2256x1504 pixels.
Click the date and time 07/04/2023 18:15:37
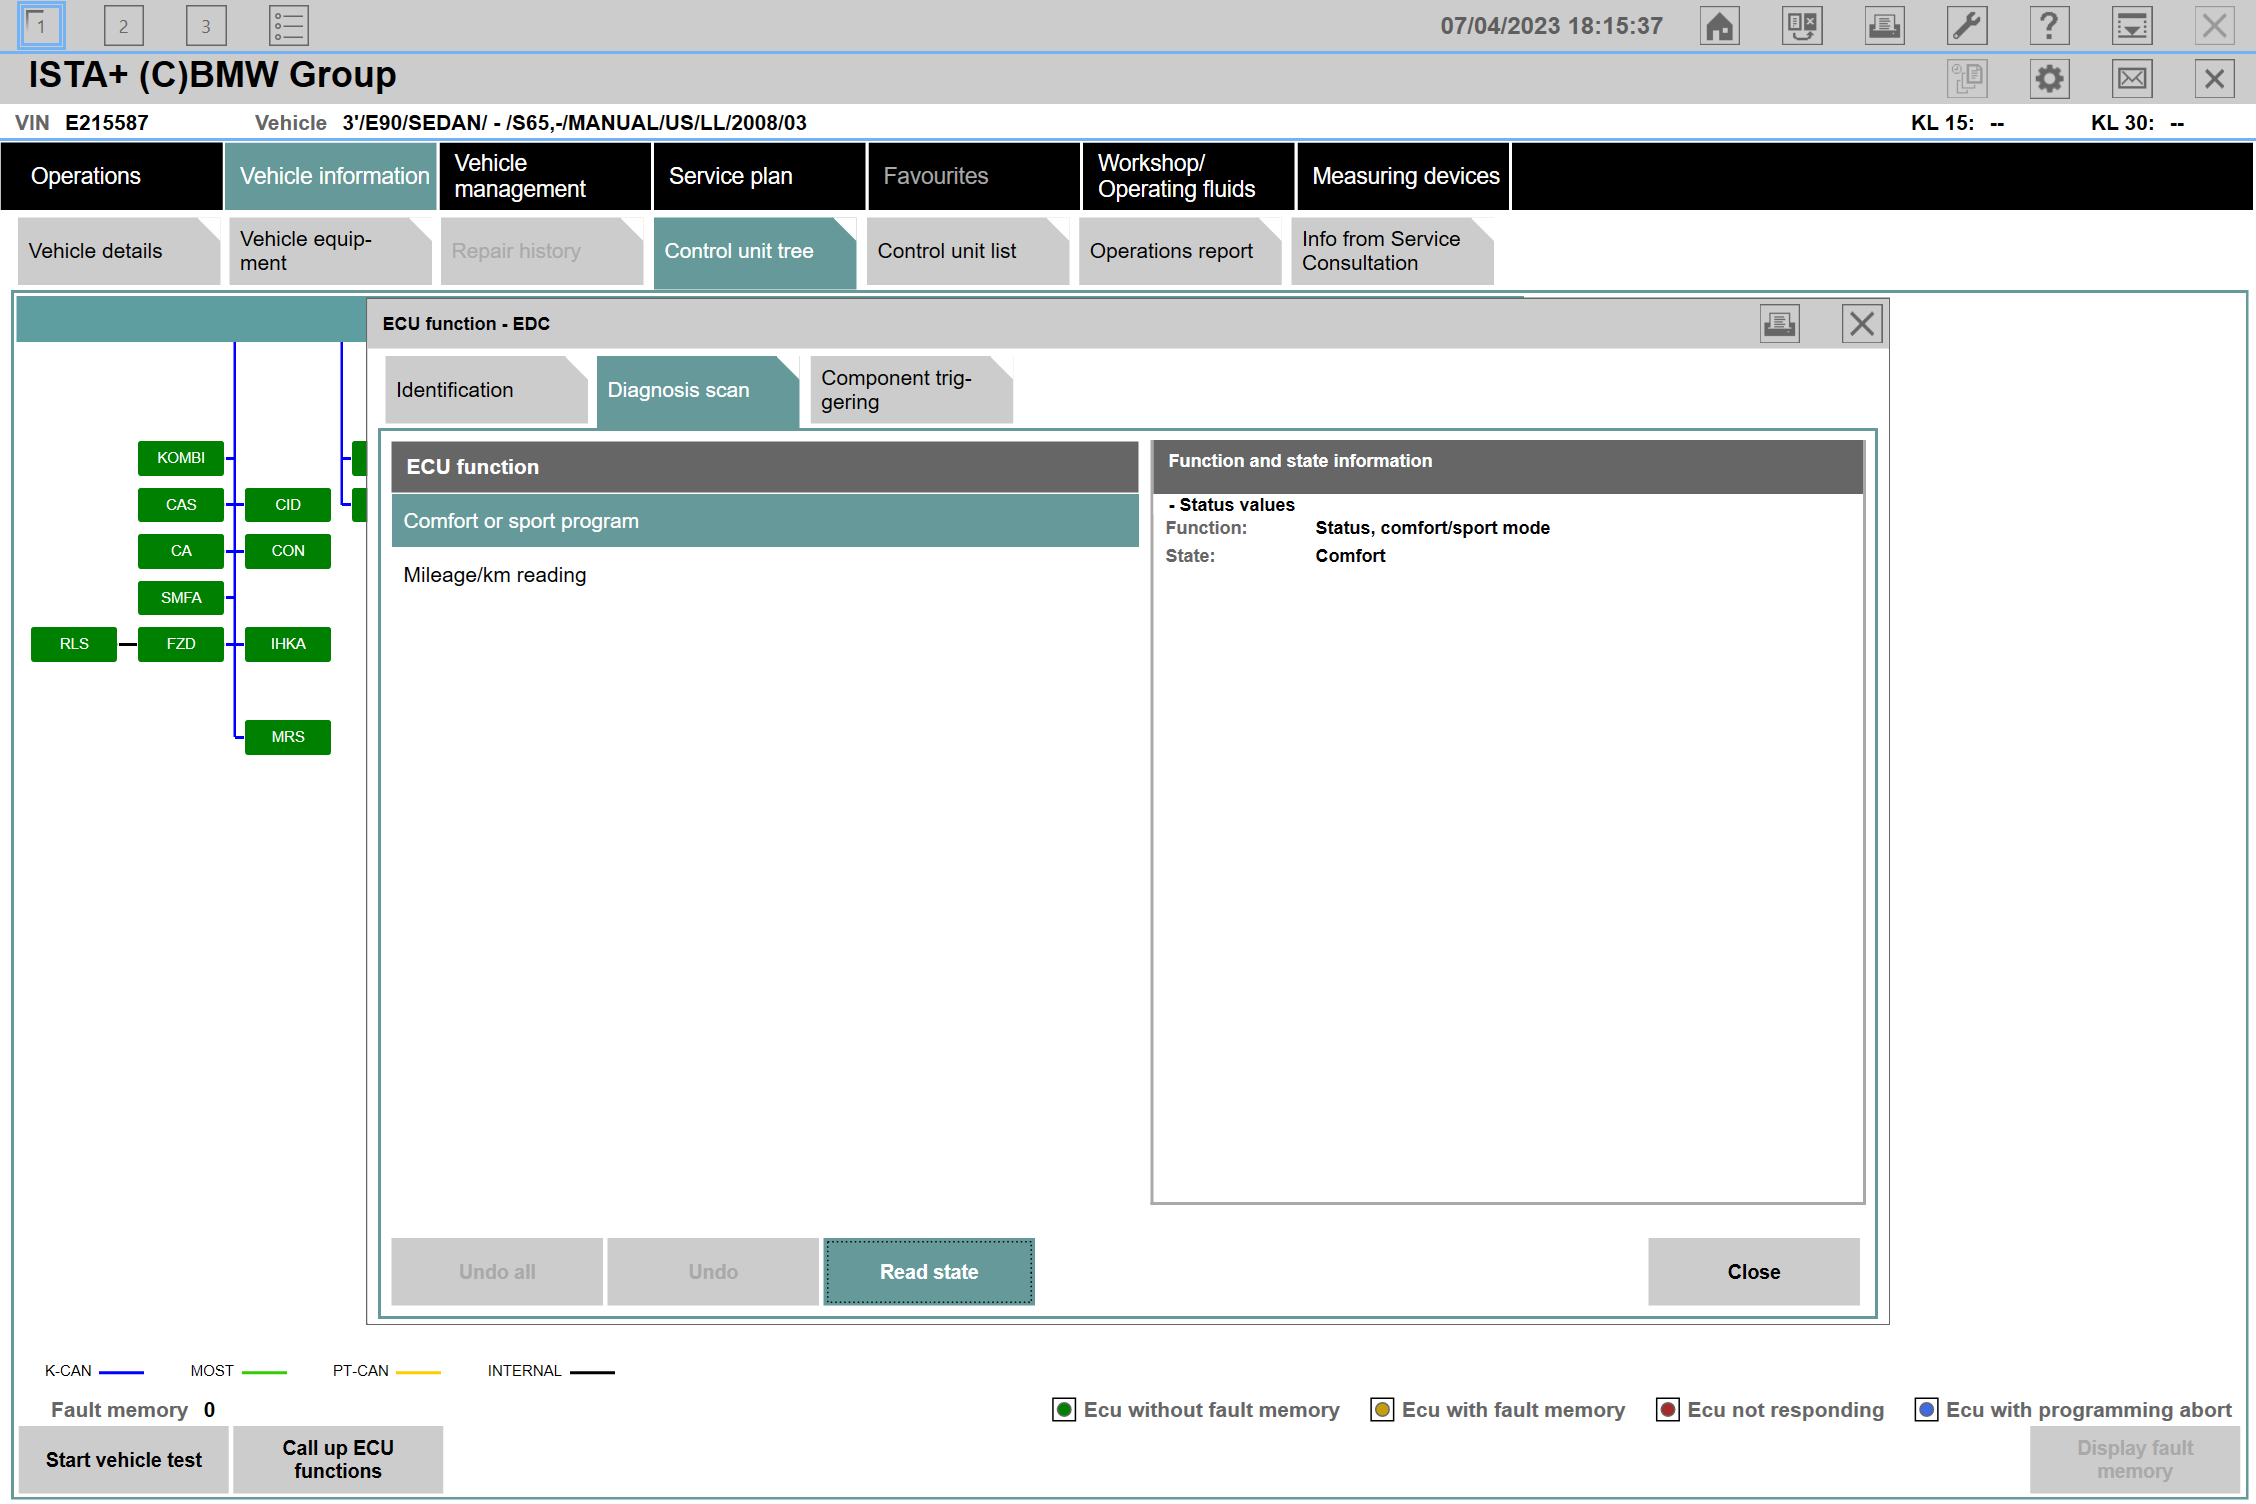point(1551,26)
